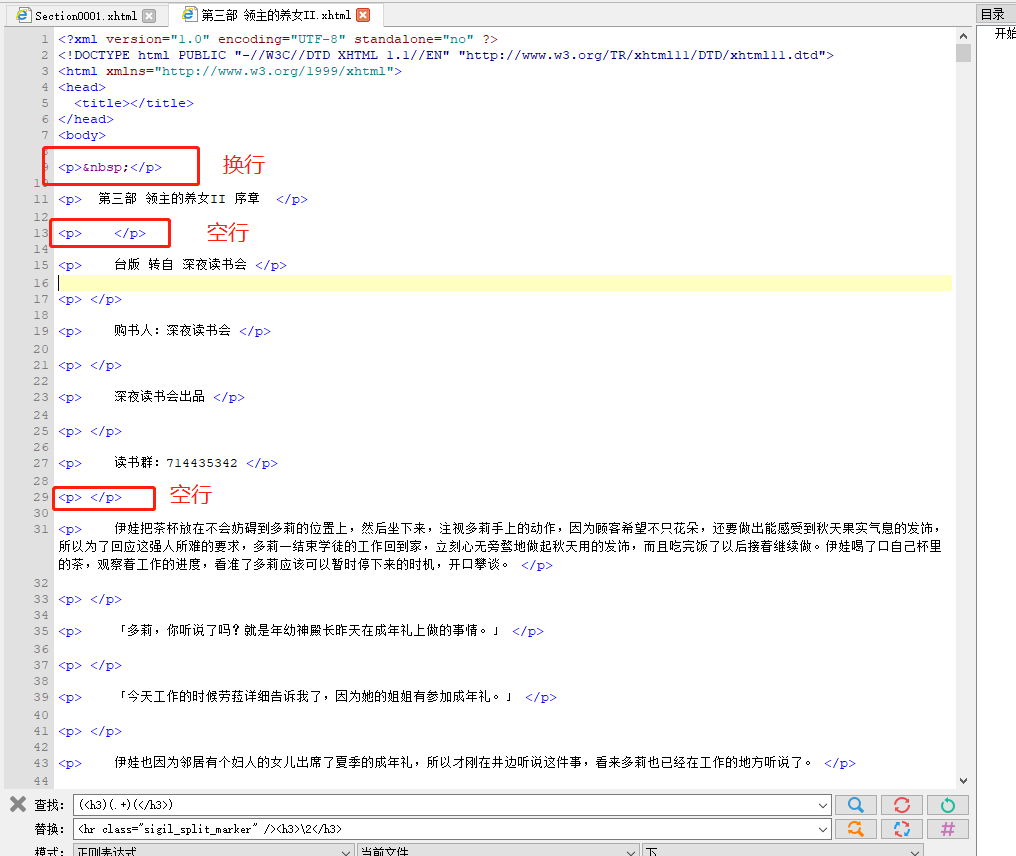Click the green Replace All circular arrow button

[x=947, y=805]
